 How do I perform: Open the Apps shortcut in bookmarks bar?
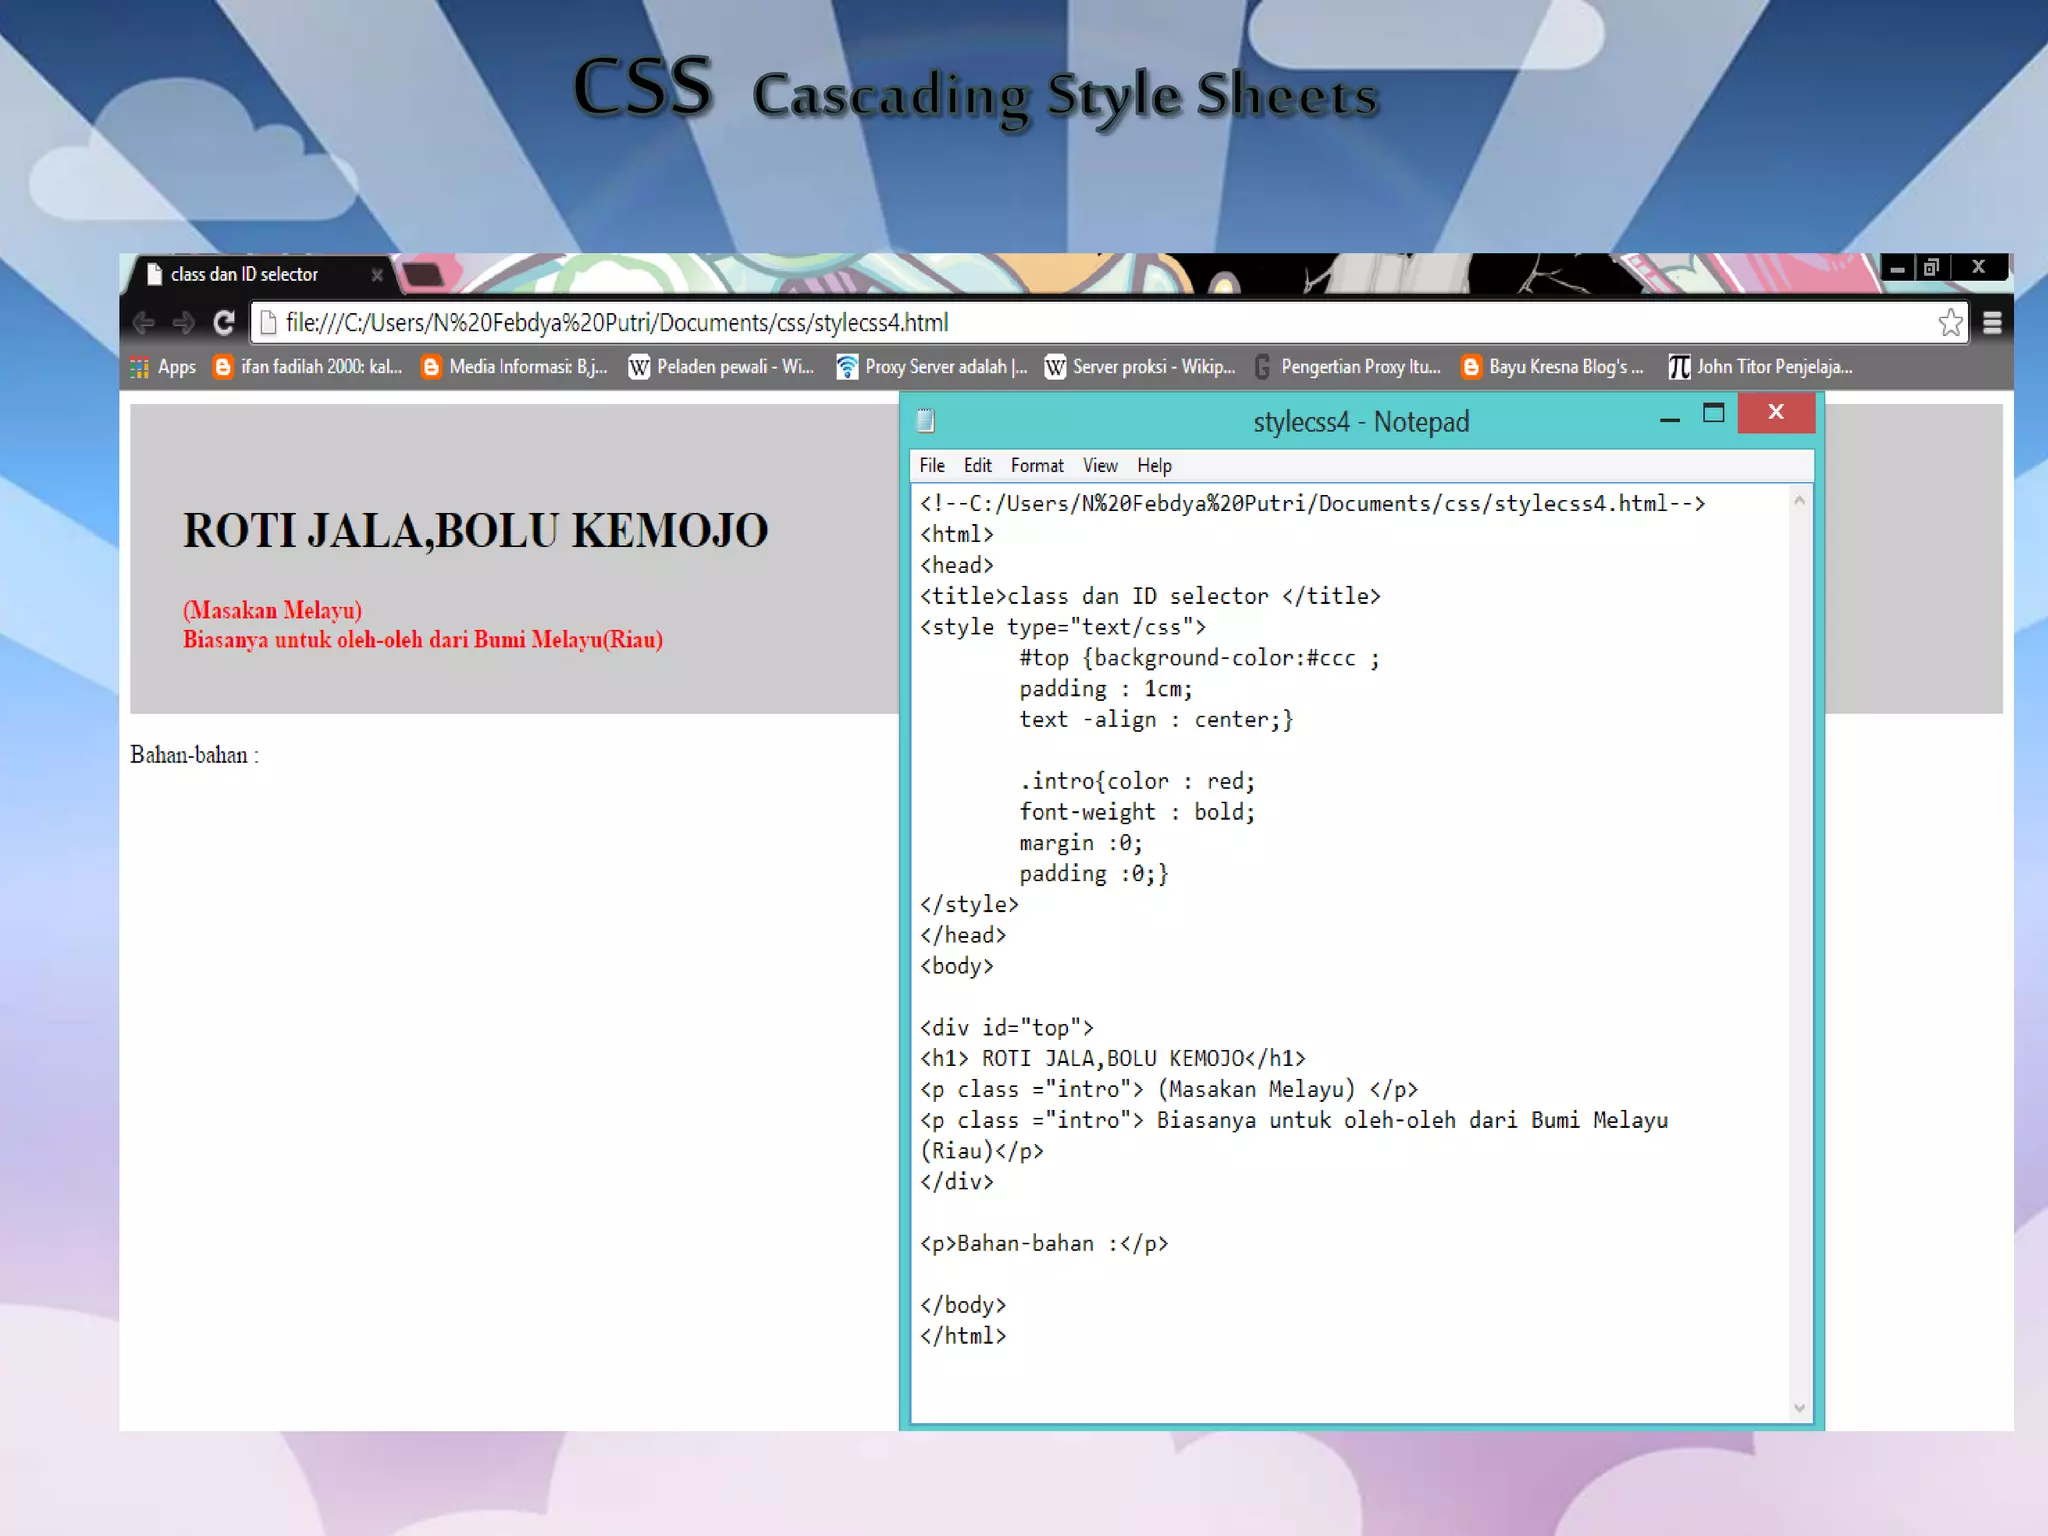point(163,367)
